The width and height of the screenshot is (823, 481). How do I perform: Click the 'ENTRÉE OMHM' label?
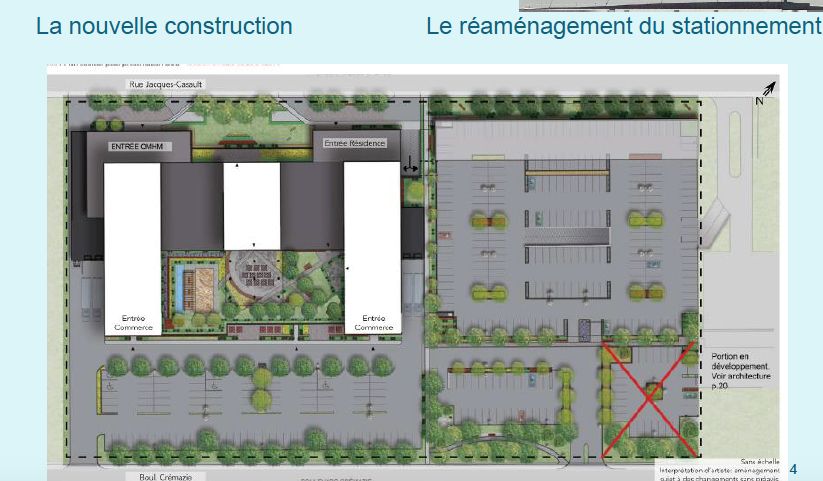135,147
